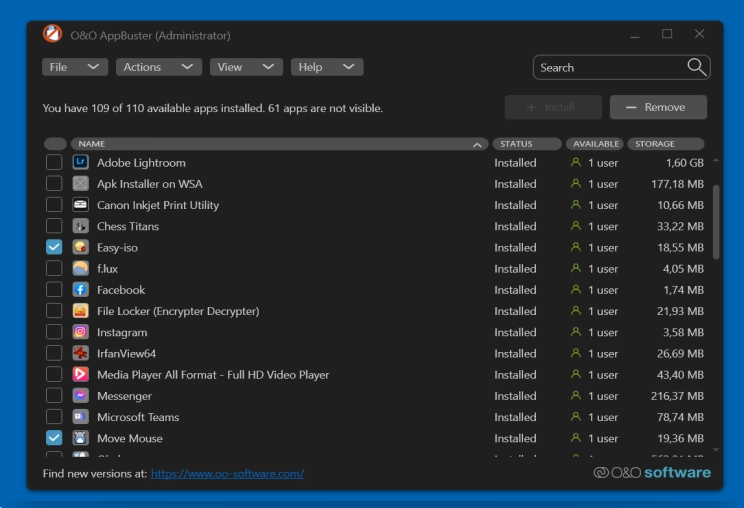The width and height of the screenshot is (744, 508).
Task: Click the user icon in f.lux row
Action: pyautogui.click(x=576, y=268)
